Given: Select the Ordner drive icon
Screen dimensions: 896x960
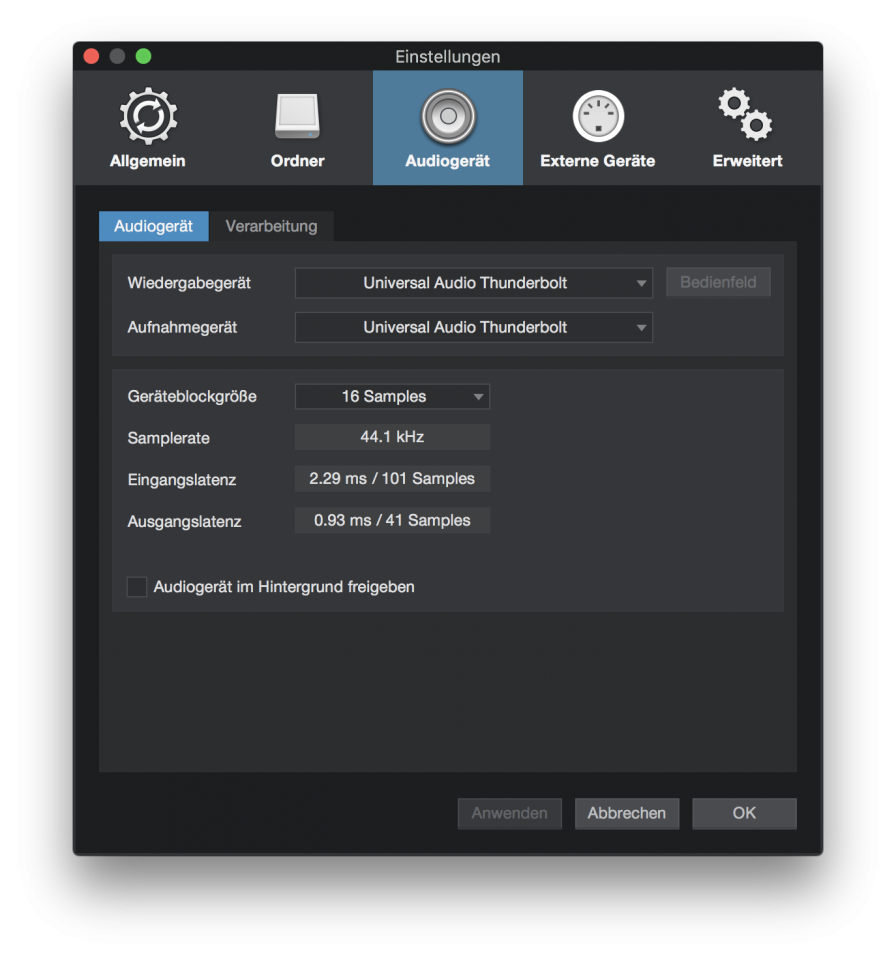Looking at the screenshot, I should [297, 116].
